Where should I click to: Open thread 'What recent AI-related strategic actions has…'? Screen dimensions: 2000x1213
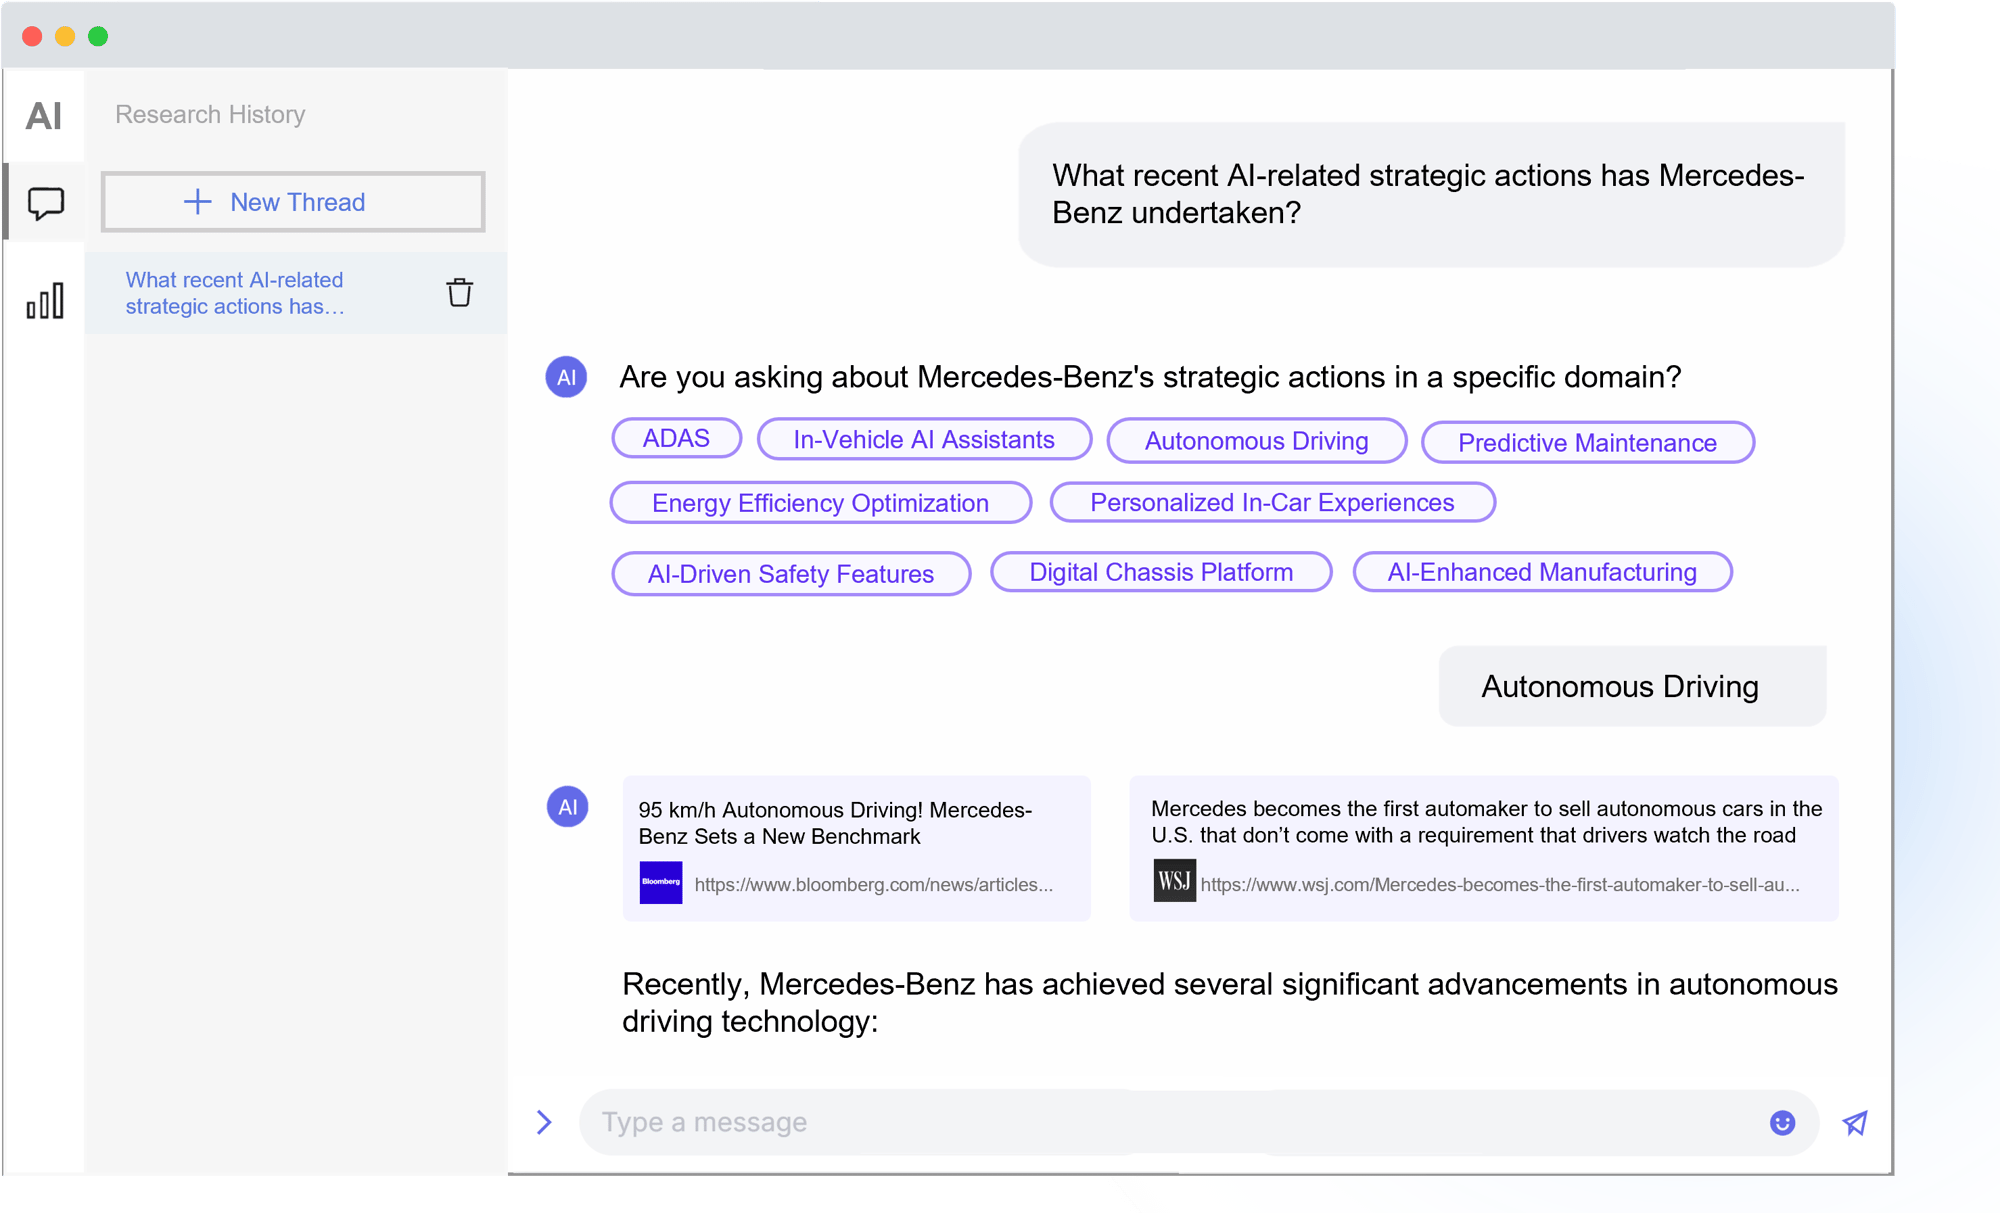click(x=296, y=293)
